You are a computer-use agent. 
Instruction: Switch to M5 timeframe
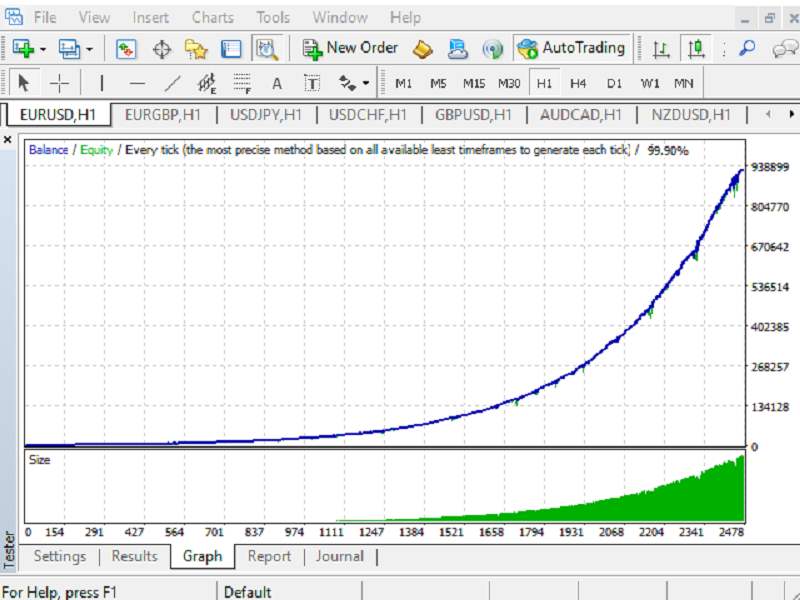(438, 83)
